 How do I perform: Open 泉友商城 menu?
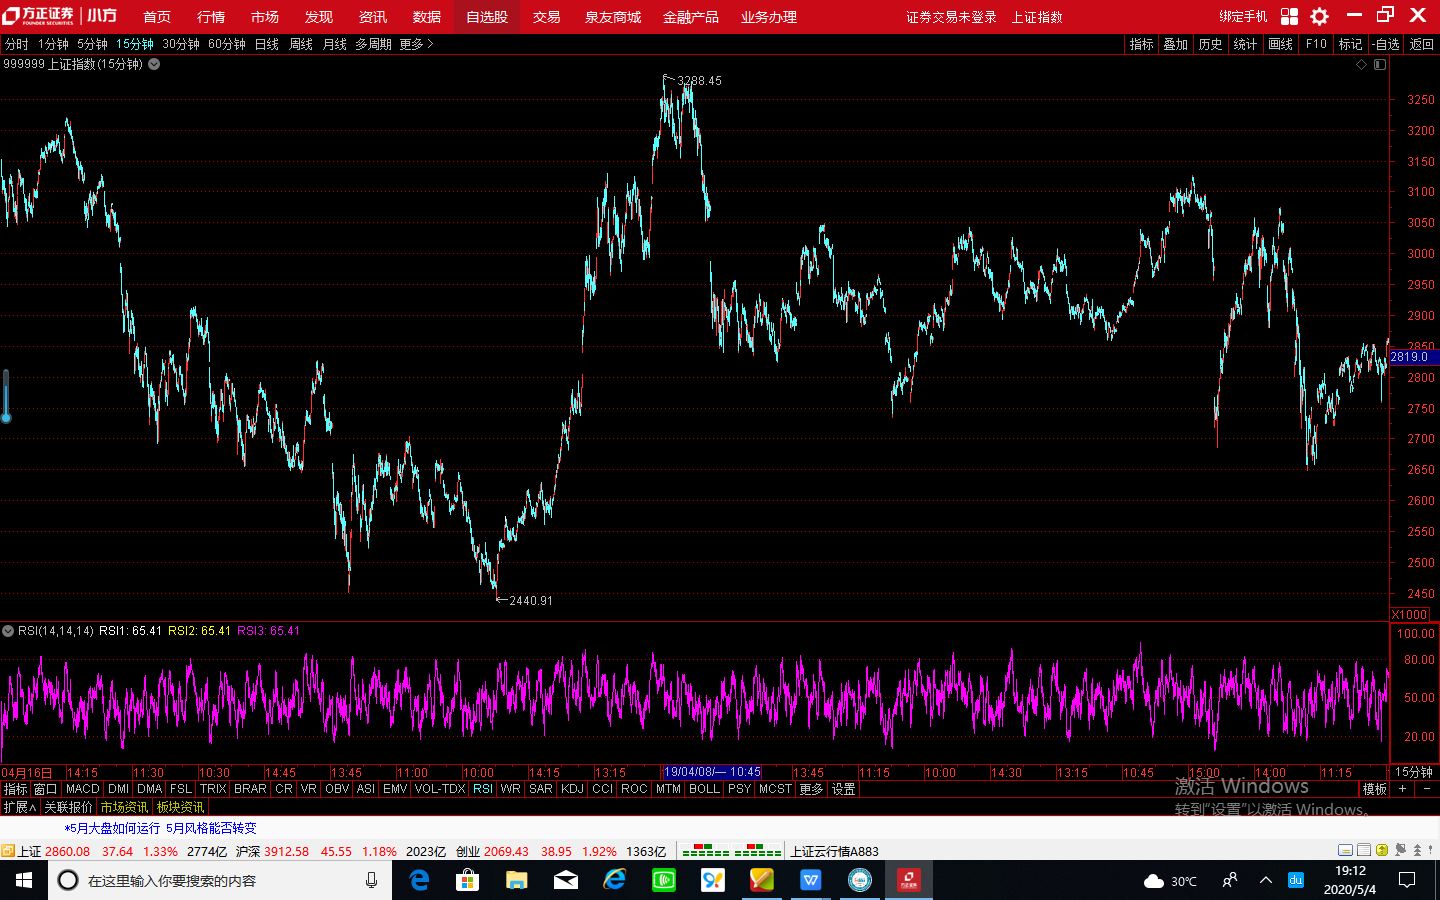pos(613,17)
